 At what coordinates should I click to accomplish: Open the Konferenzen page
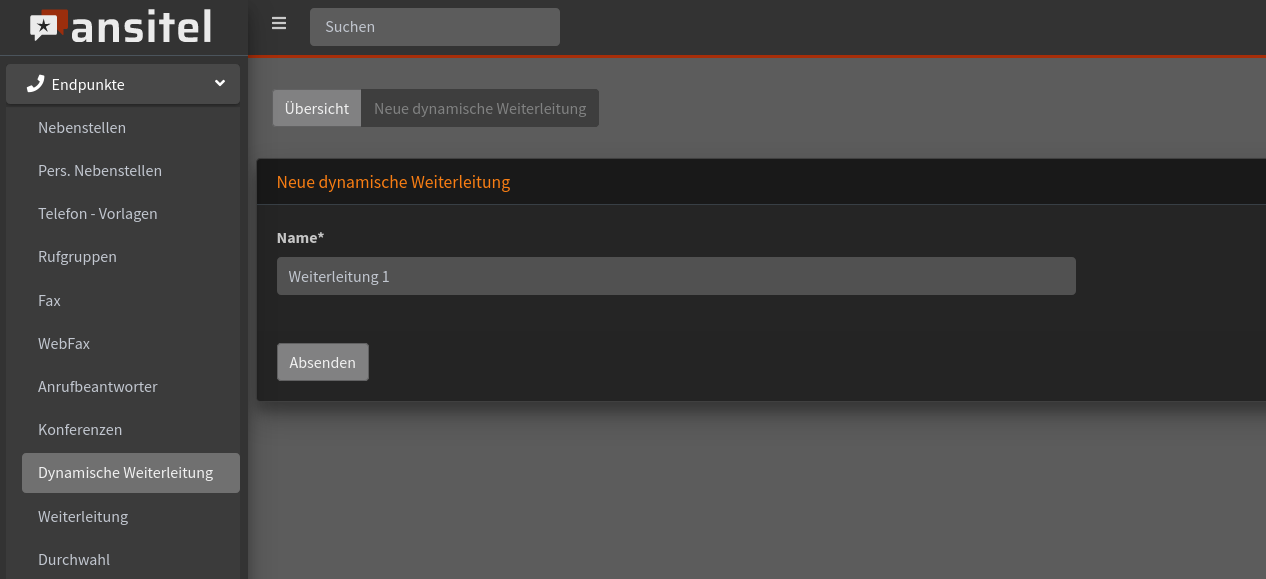pos(80,429)
